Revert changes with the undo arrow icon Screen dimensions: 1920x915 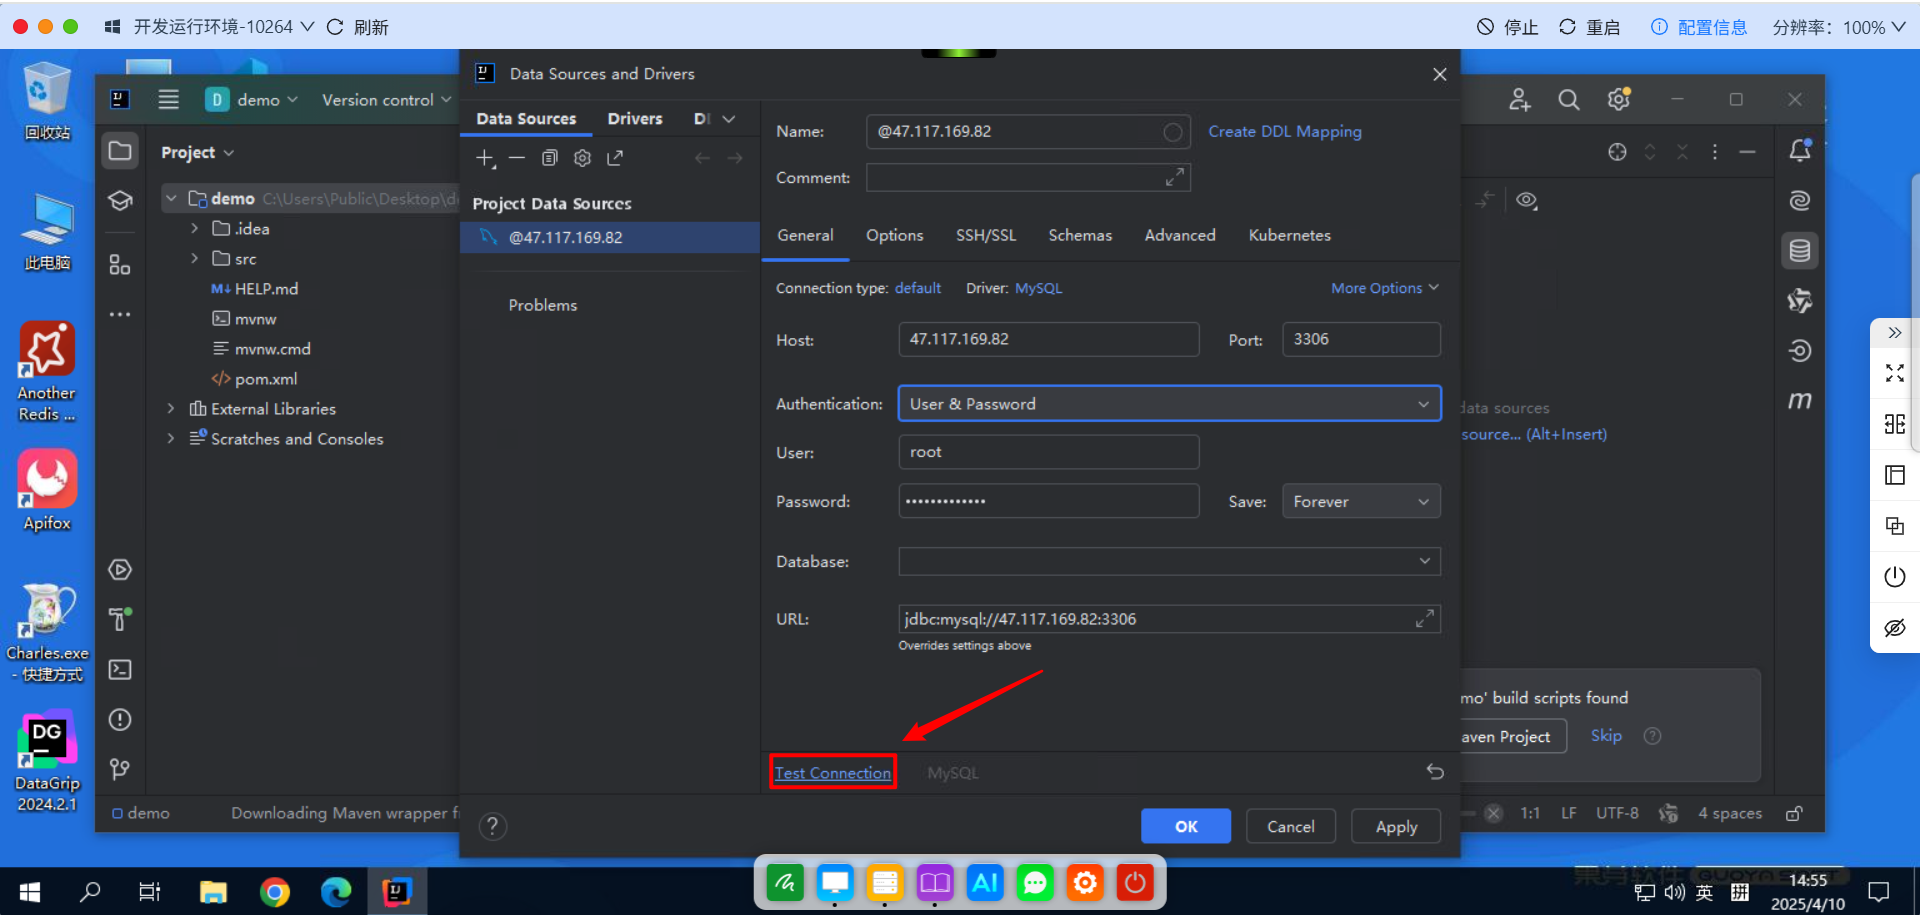coord(1435,772)
